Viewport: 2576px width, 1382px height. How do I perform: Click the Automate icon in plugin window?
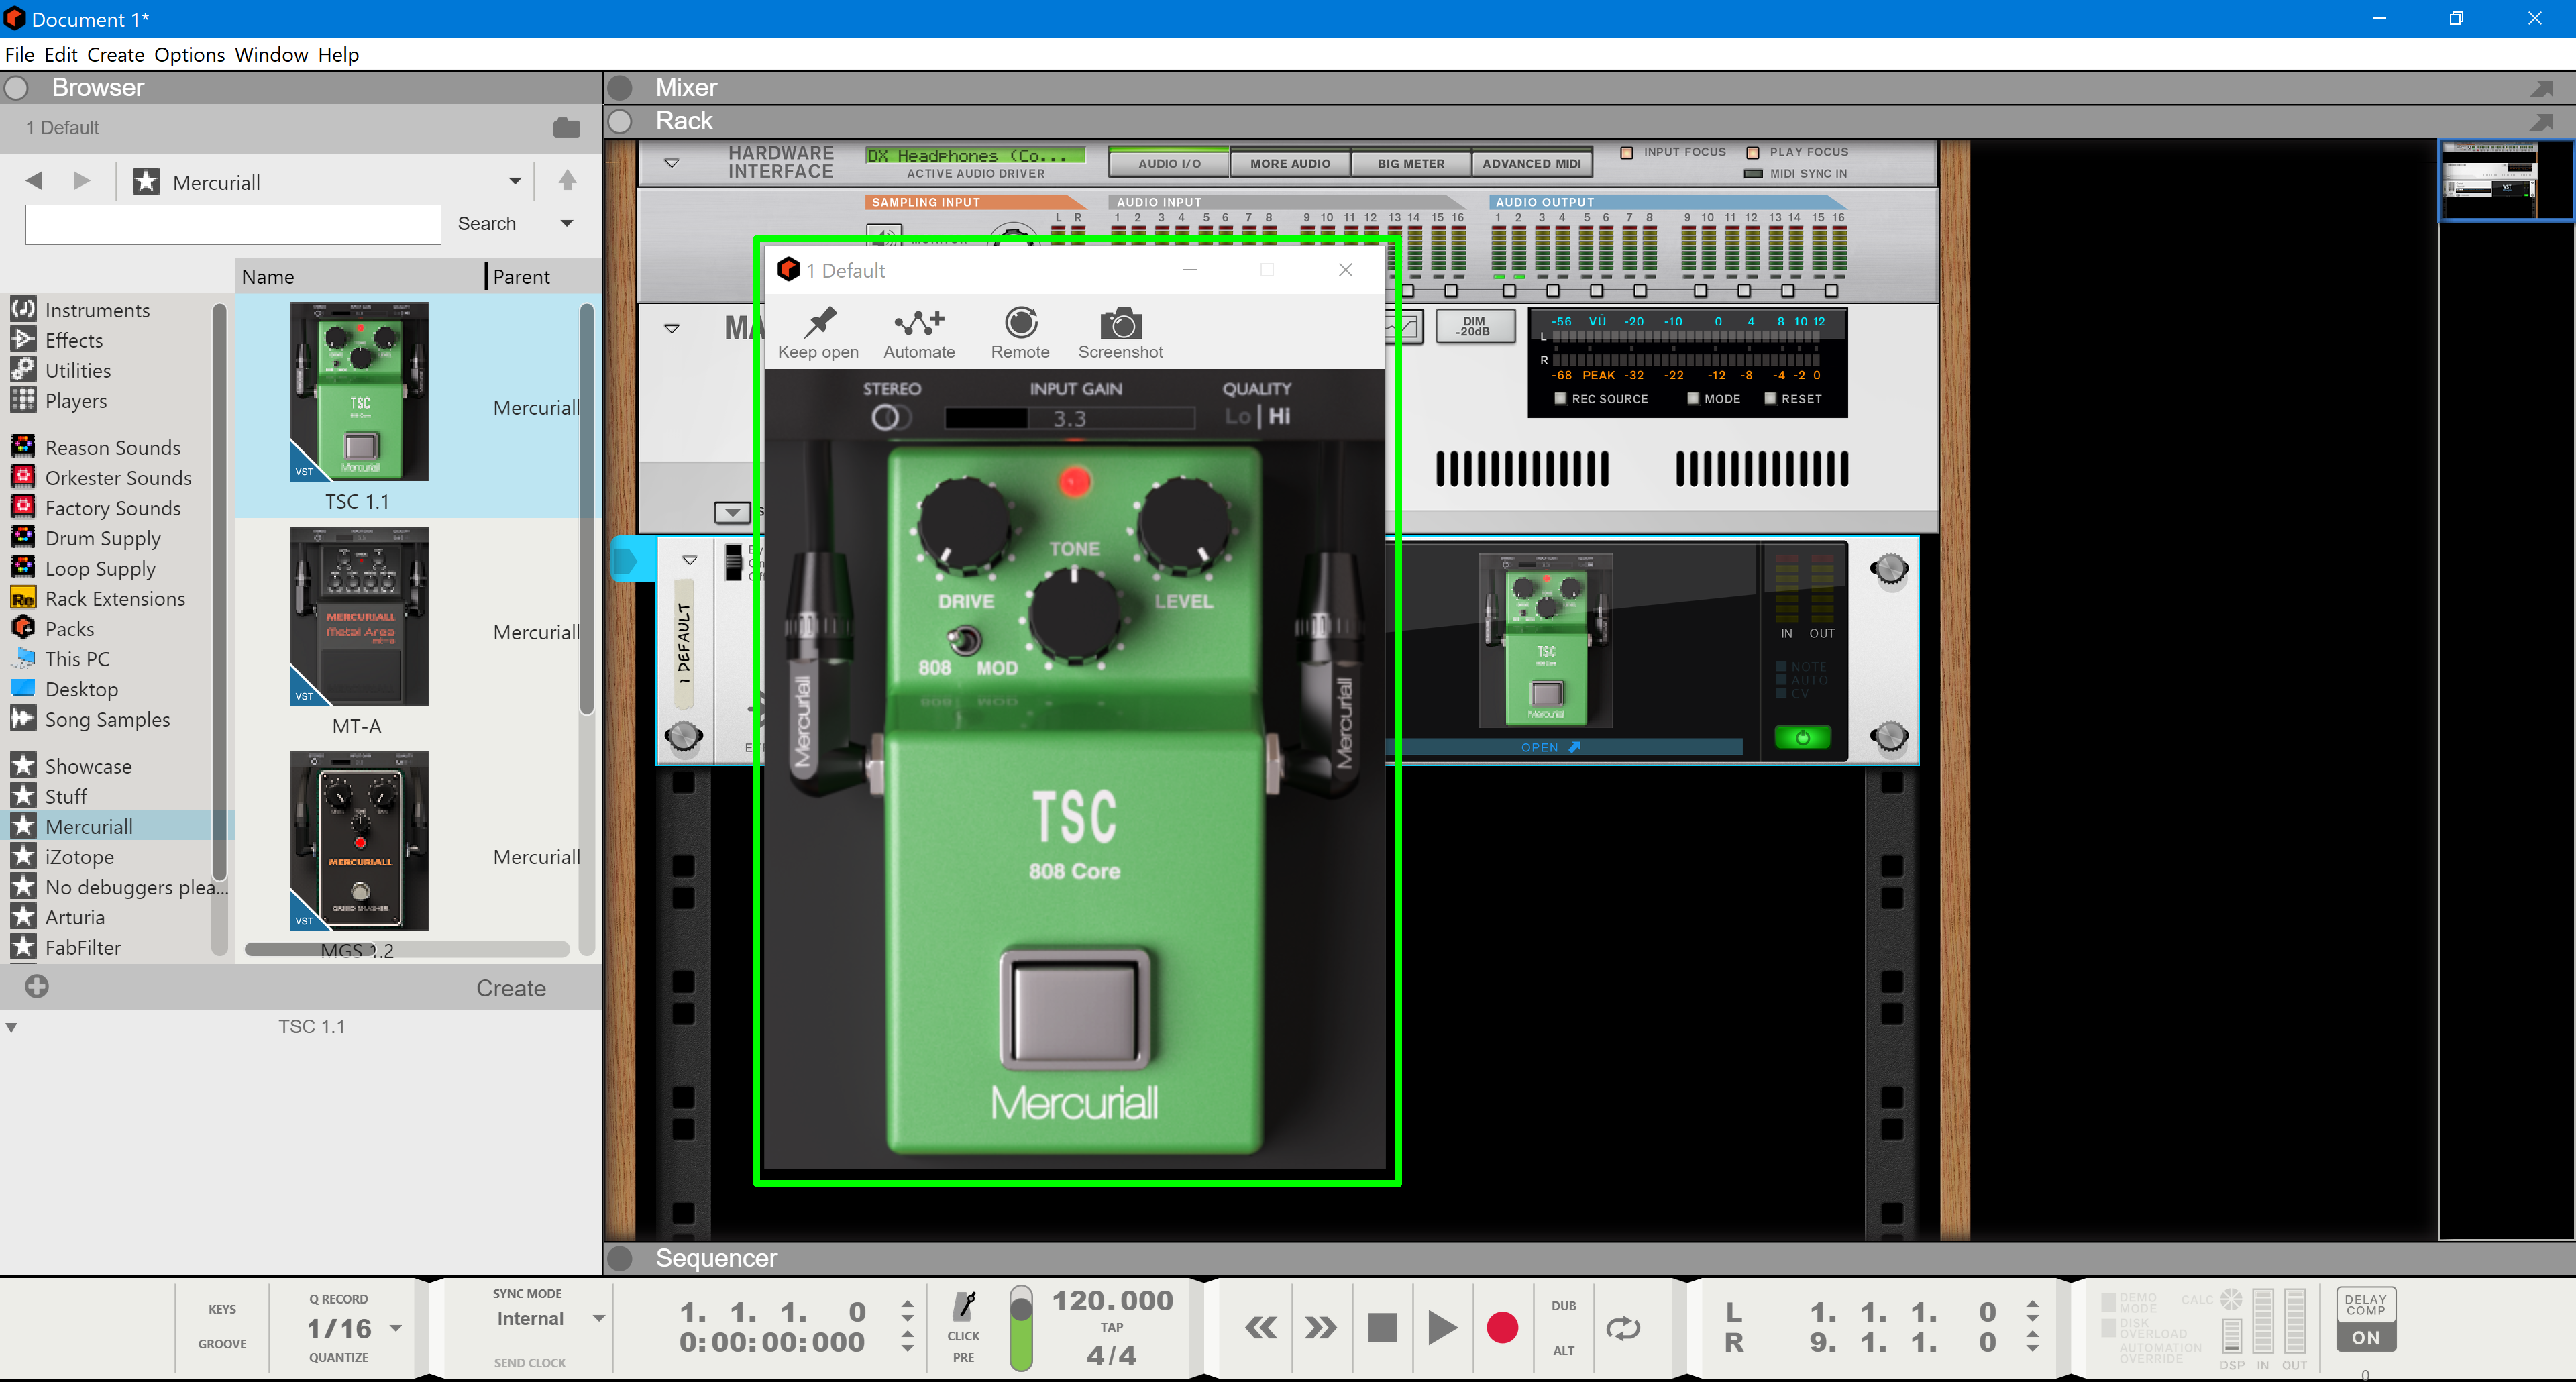919,323
